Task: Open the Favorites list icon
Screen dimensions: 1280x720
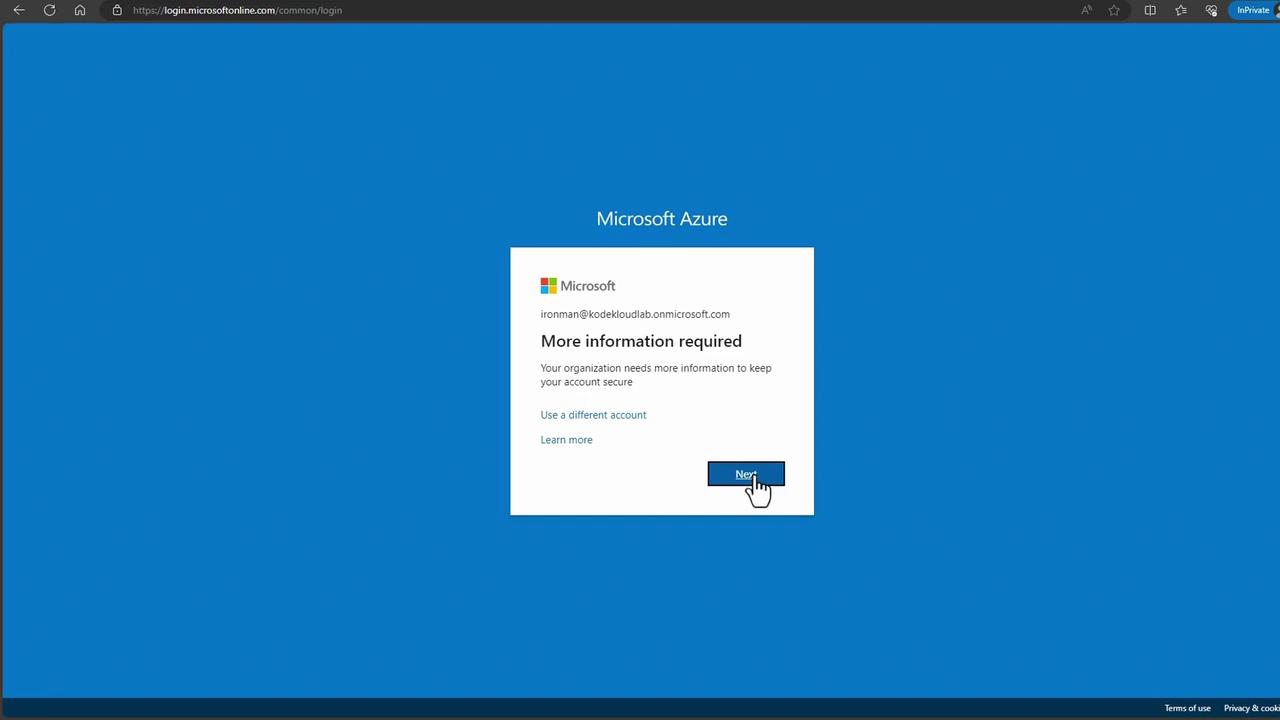Action: point(1181,10)
